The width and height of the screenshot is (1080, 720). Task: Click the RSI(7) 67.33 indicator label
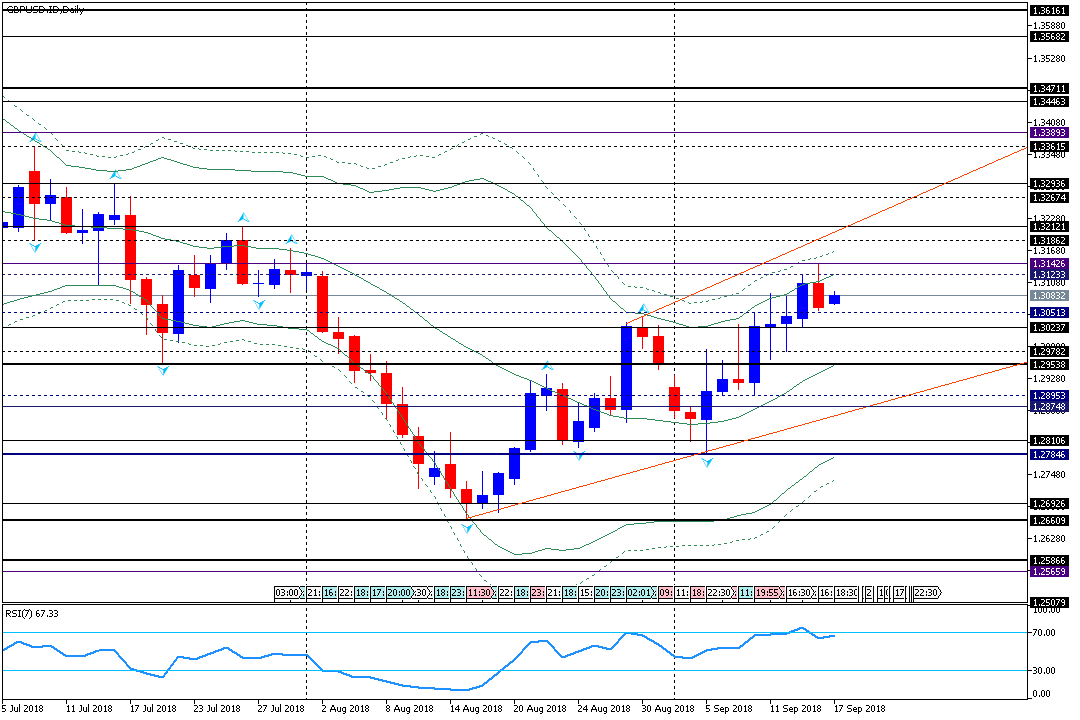[32, 613]
